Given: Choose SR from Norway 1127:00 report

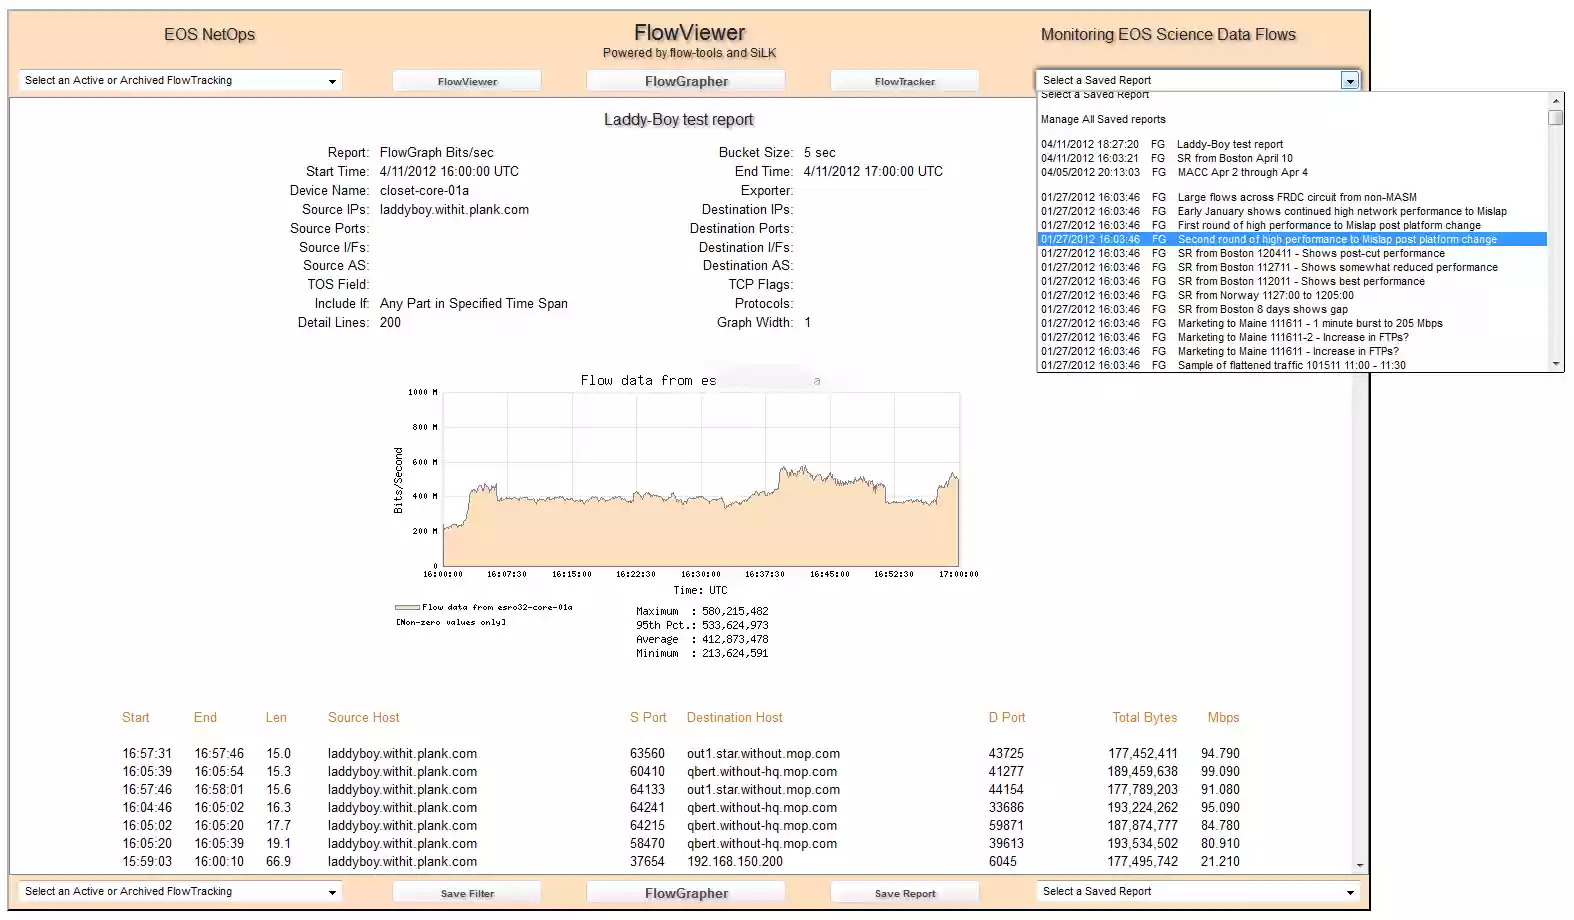Looking at the screenshot, I should [x=1265, y=296].
